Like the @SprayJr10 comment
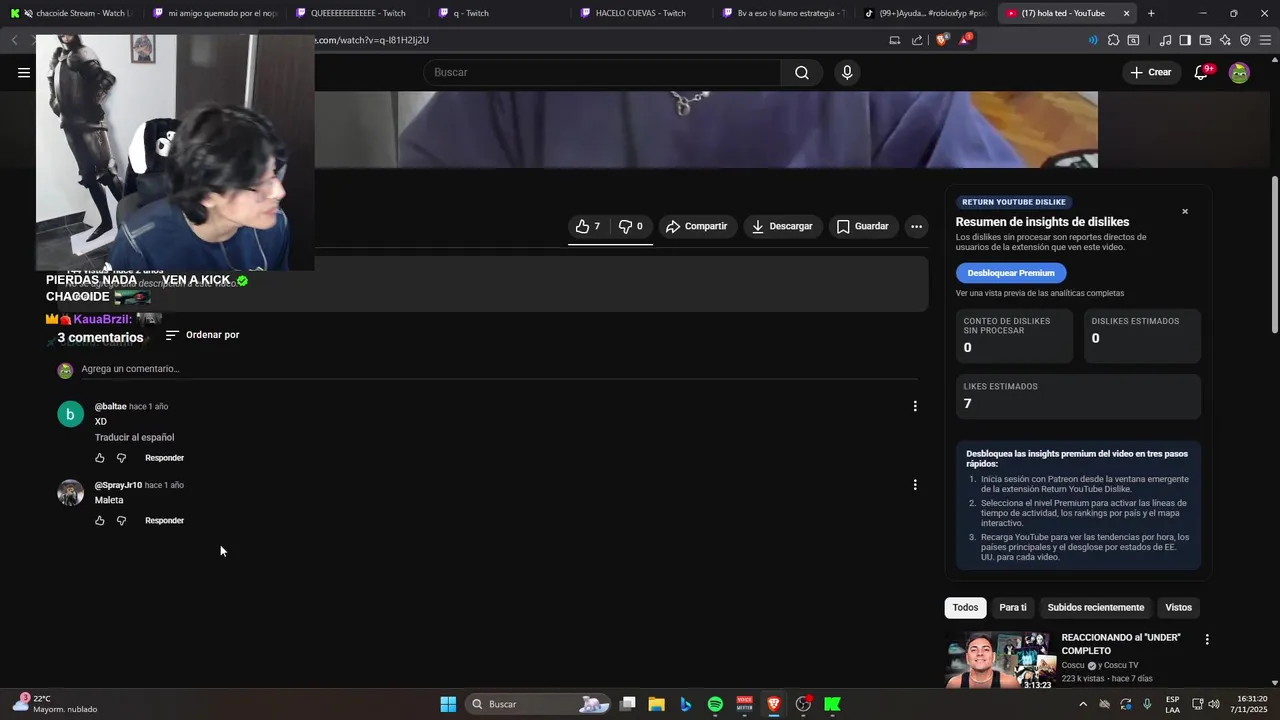This screenshot has height=720, width=1280. (99, 521)
